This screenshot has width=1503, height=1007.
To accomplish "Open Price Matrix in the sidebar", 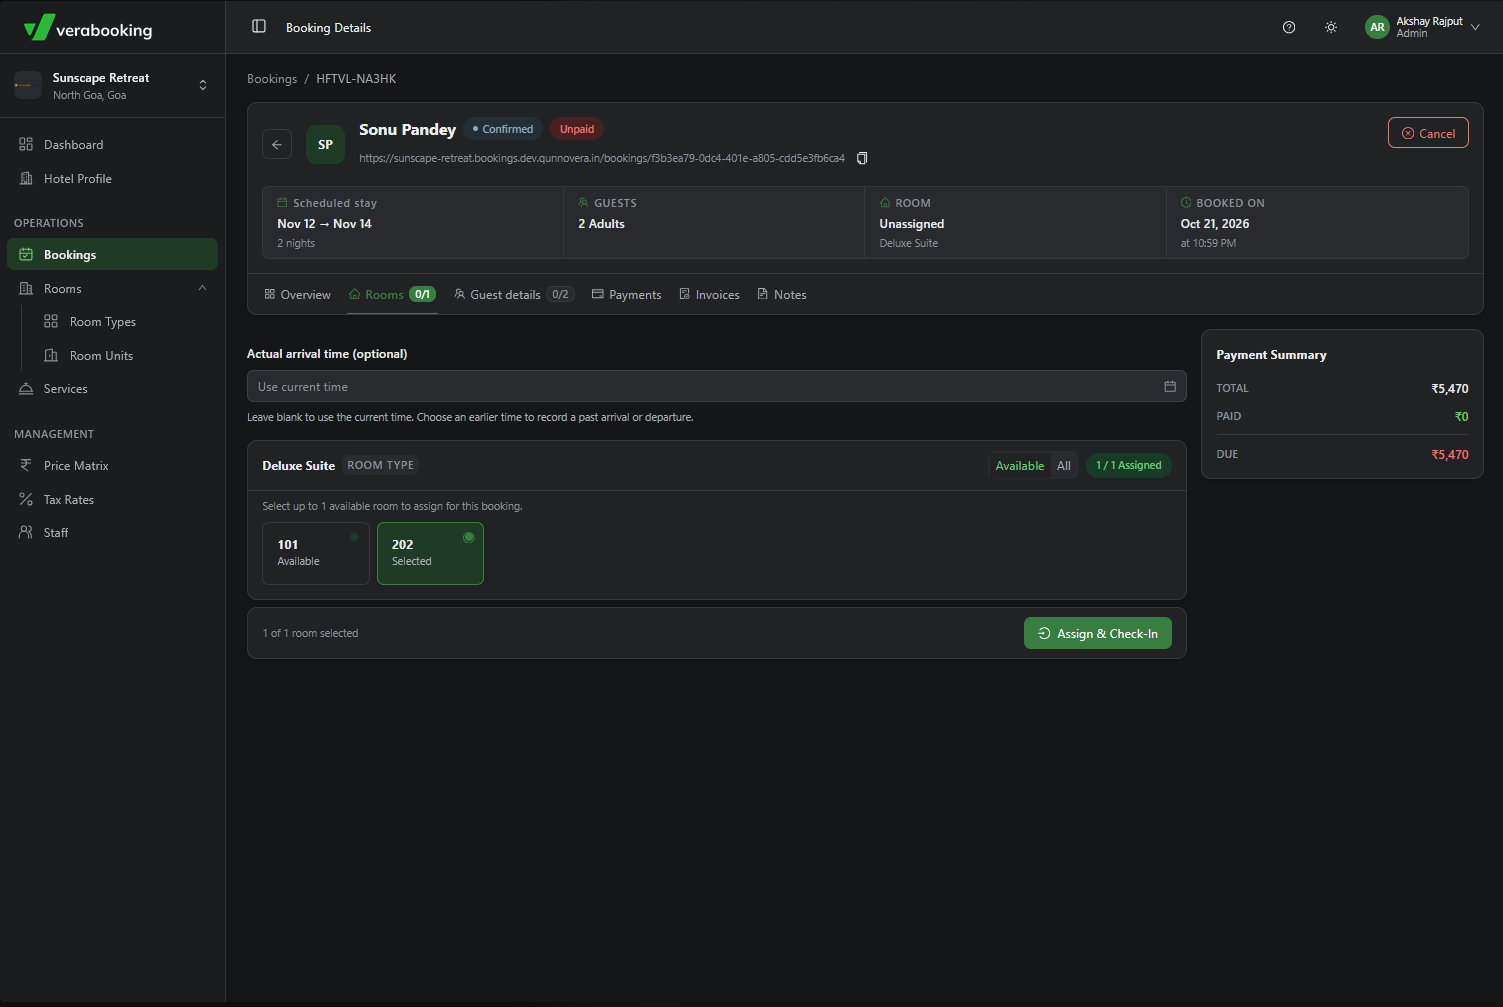I will [x=112, y=466].
